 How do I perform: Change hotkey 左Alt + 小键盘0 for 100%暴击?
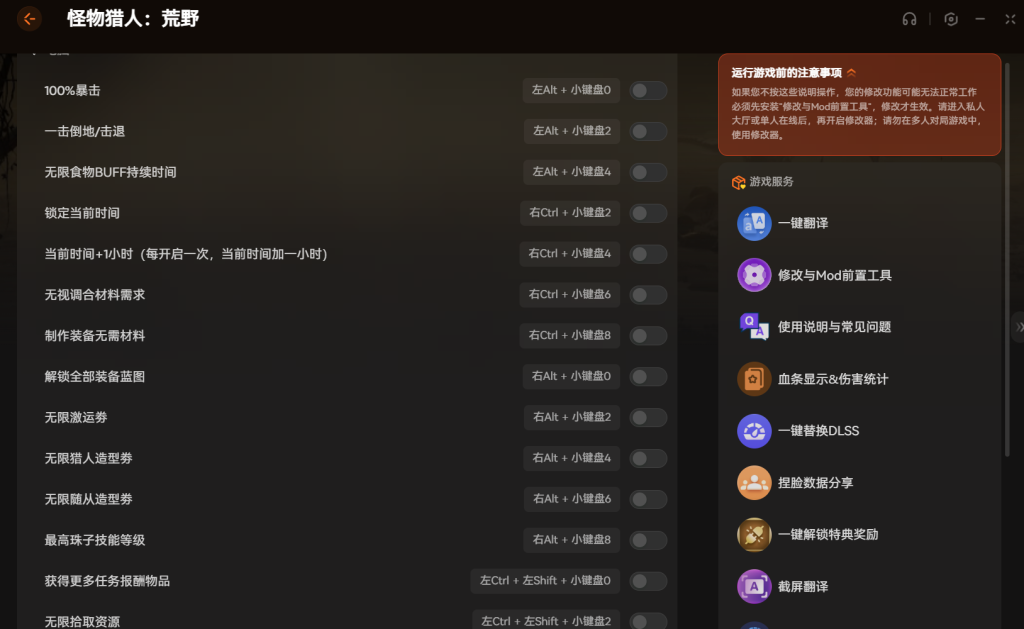pos(571,91)
